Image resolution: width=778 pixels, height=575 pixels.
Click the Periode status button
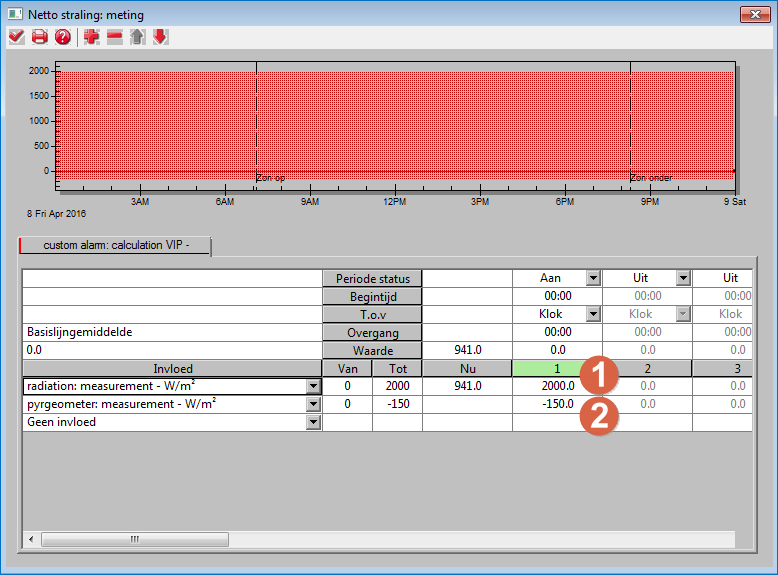372,278
